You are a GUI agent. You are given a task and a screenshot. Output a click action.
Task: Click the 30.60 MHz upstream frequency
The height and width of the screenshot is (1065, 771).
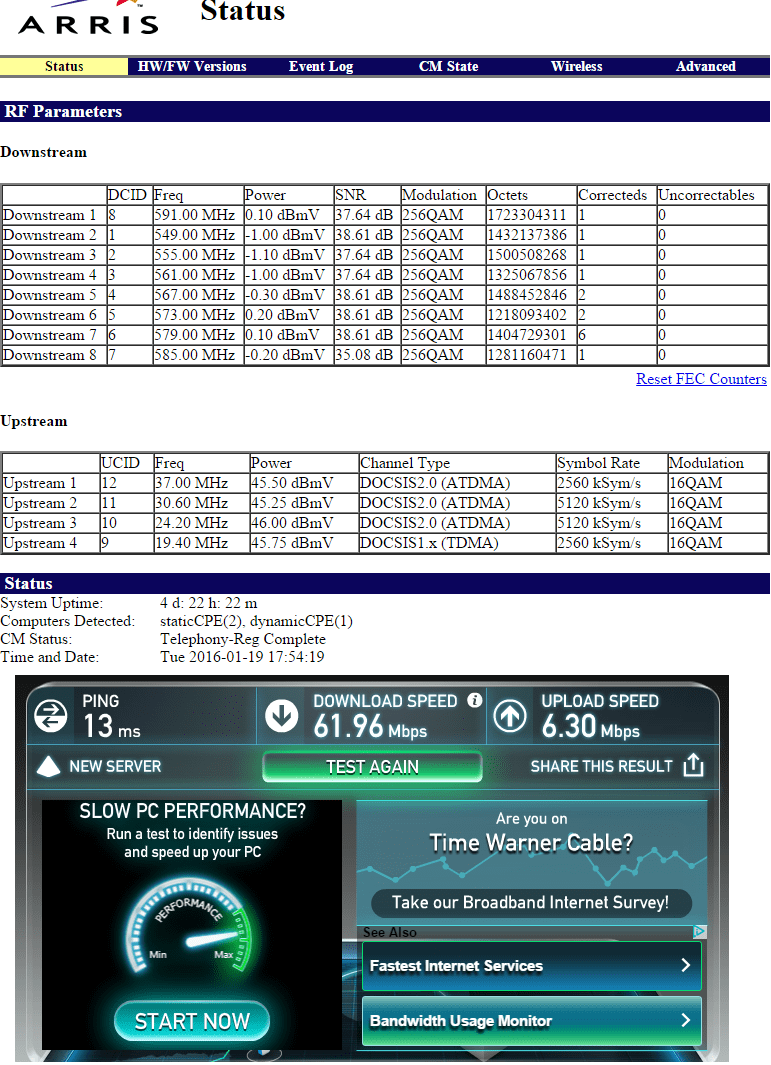coord(192,503)
